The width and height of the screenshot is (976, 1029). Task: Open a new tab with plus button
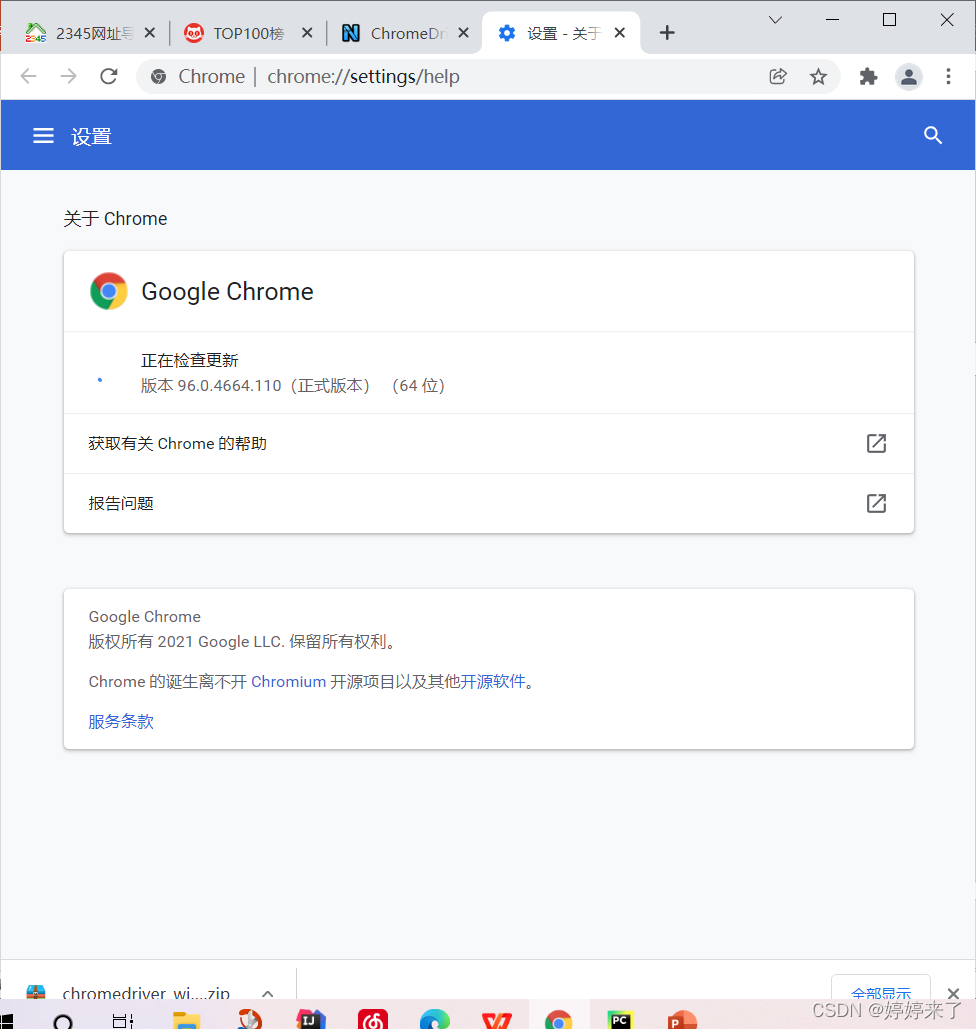tap(667, 33)
